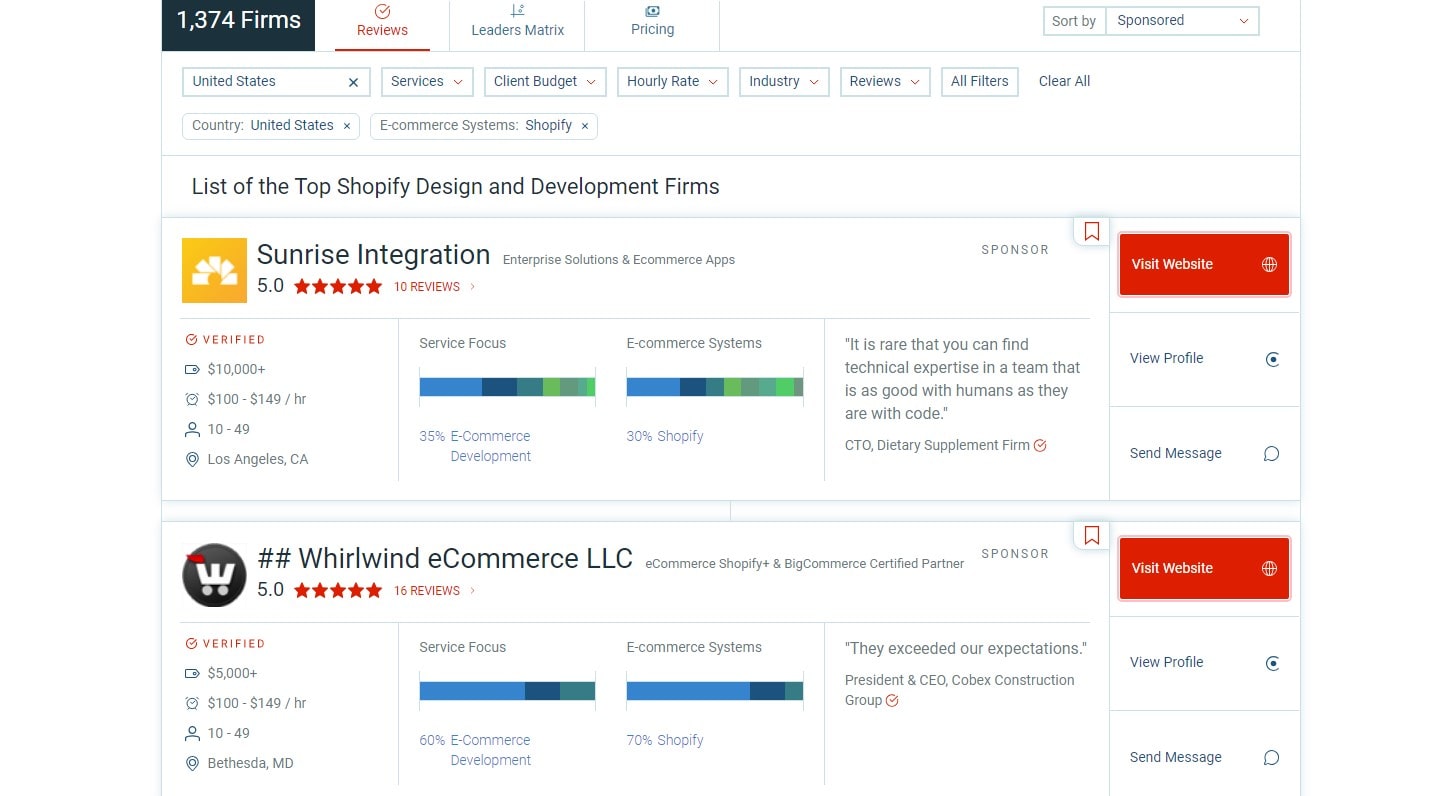Click the five-star rating for Sunrise Integration
The height and width of the screenshot is (796, 1442).
[338, 287]
